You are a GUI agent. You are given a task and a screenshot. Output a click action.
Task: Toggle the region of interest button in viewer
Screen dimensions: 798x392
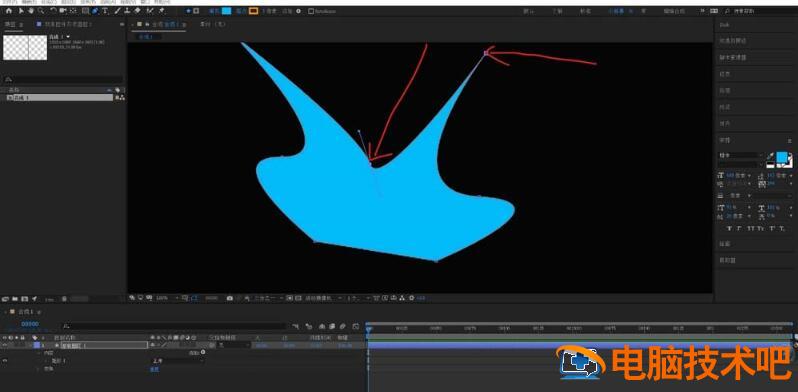pos(289,298)
